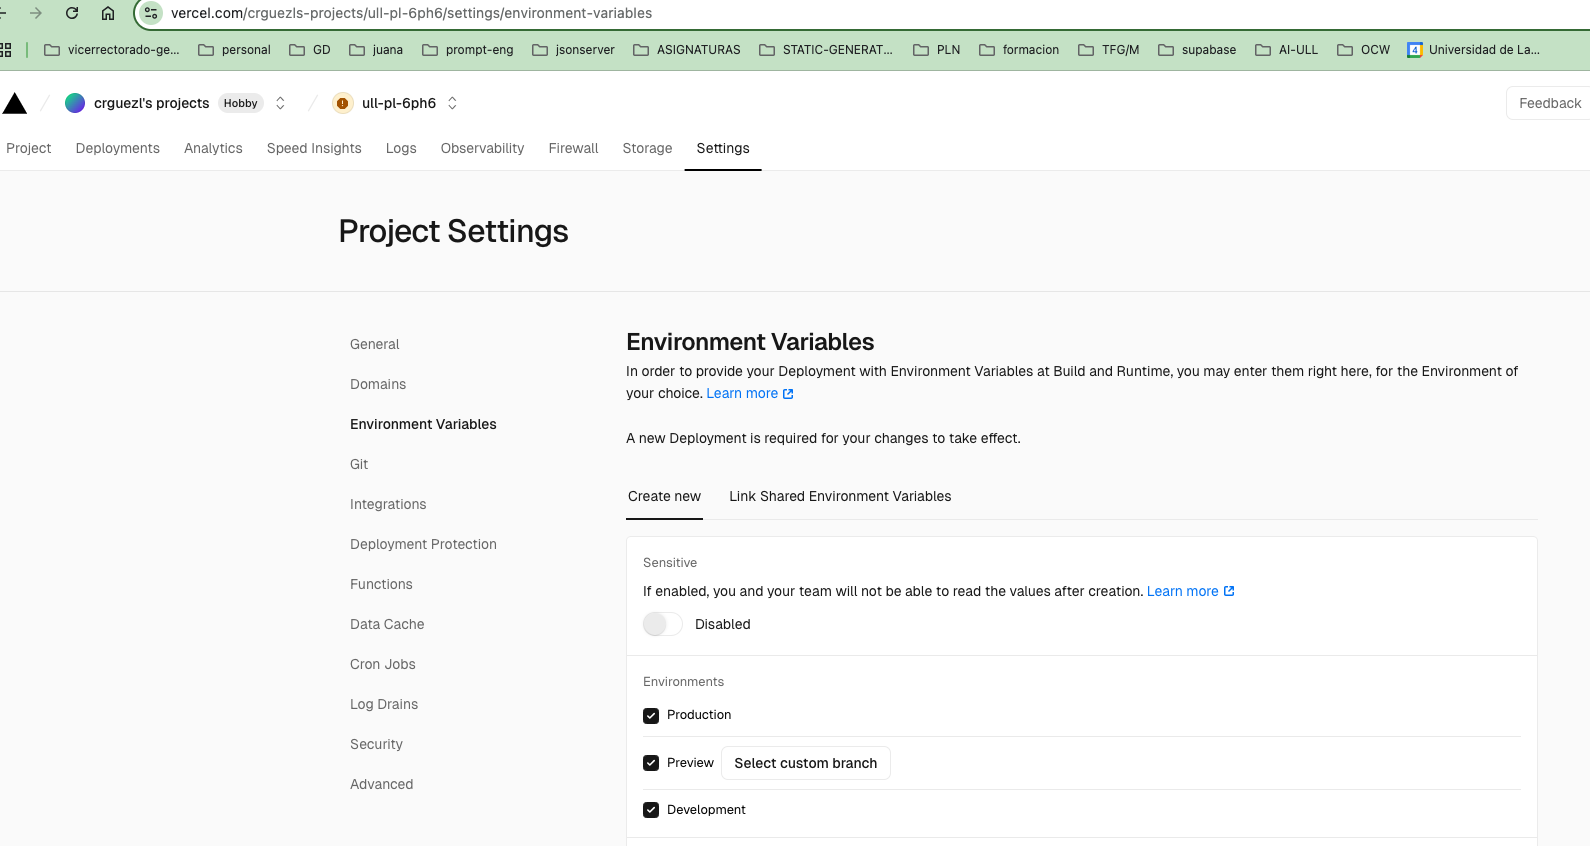Switch to the Deployments tab
Image resolution: width=1590 pixels, height=846 pixels.
coord(118,148)
